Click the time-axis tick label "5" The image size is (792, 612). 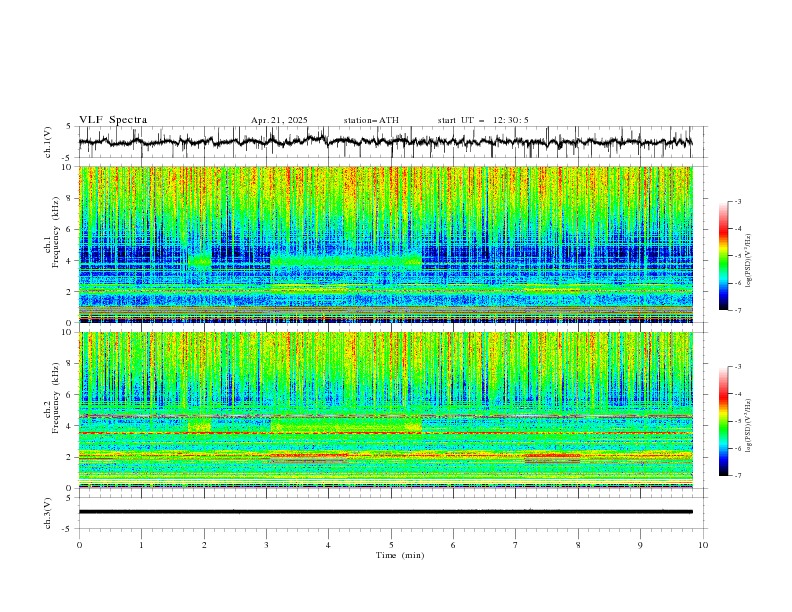click(x=391, y=545)
